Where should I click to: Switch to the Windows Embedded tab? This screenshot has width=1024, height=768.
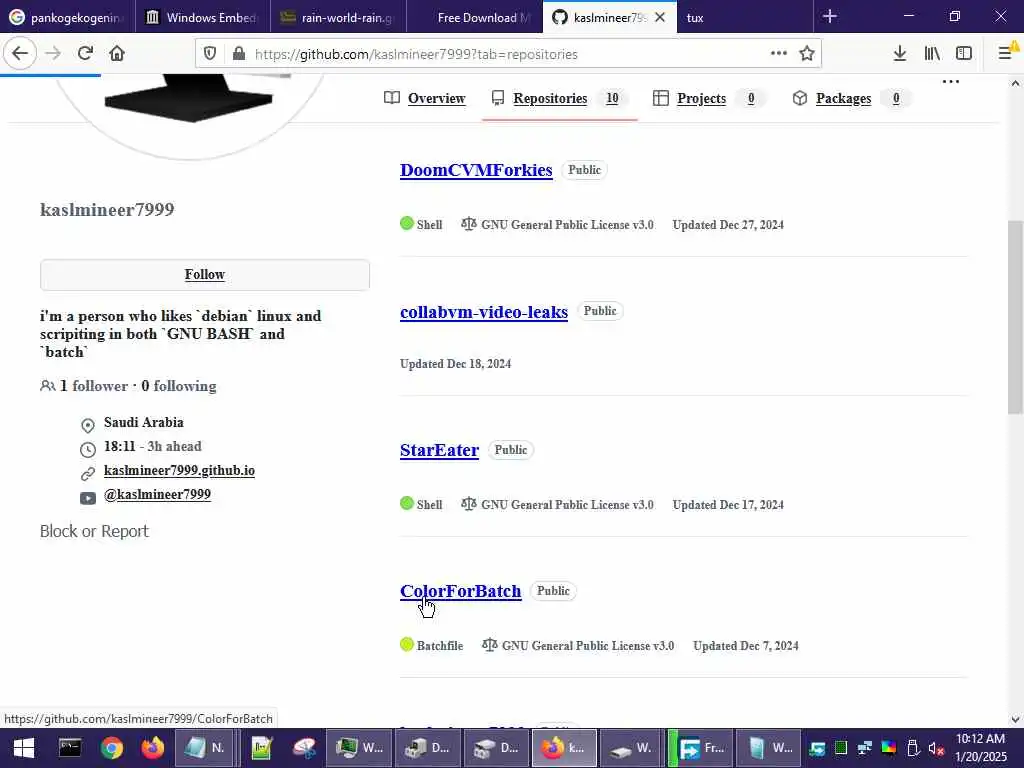pyautogui.click(x=202, y=18)
